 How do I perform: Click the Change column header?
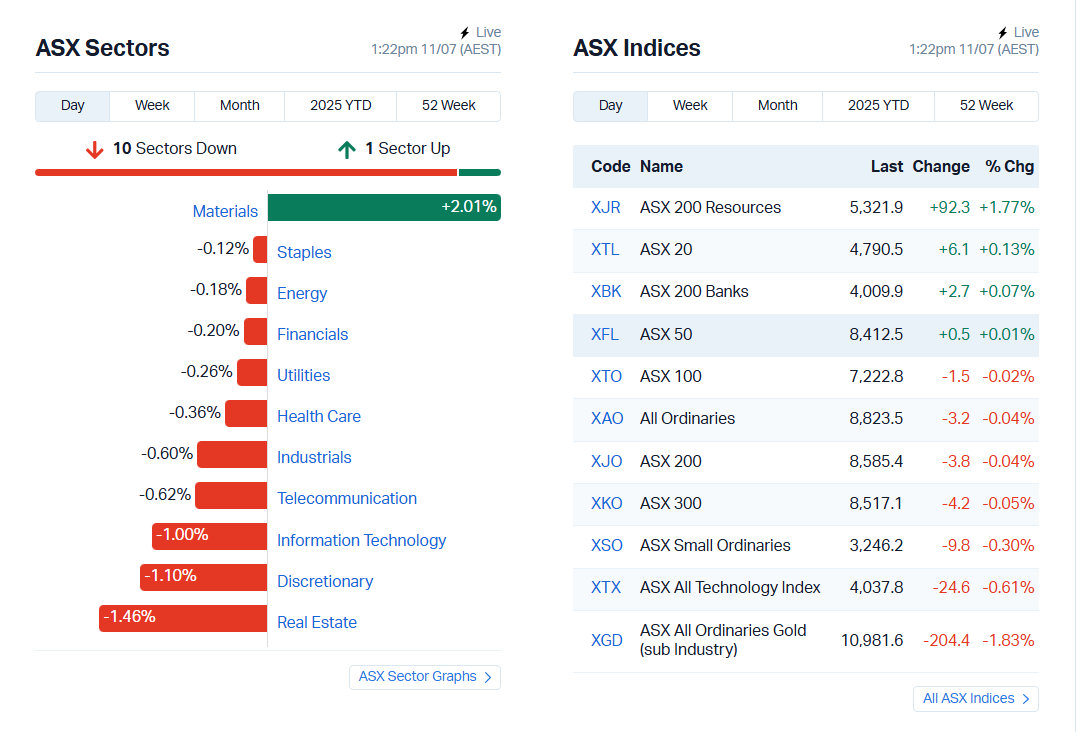pyautogui.click(x=941, y=167)
